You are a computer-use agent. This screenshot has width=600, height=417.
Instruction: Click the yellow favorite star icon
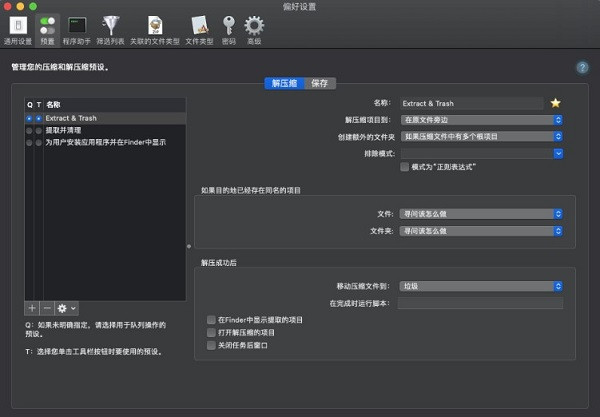point(556,103)
